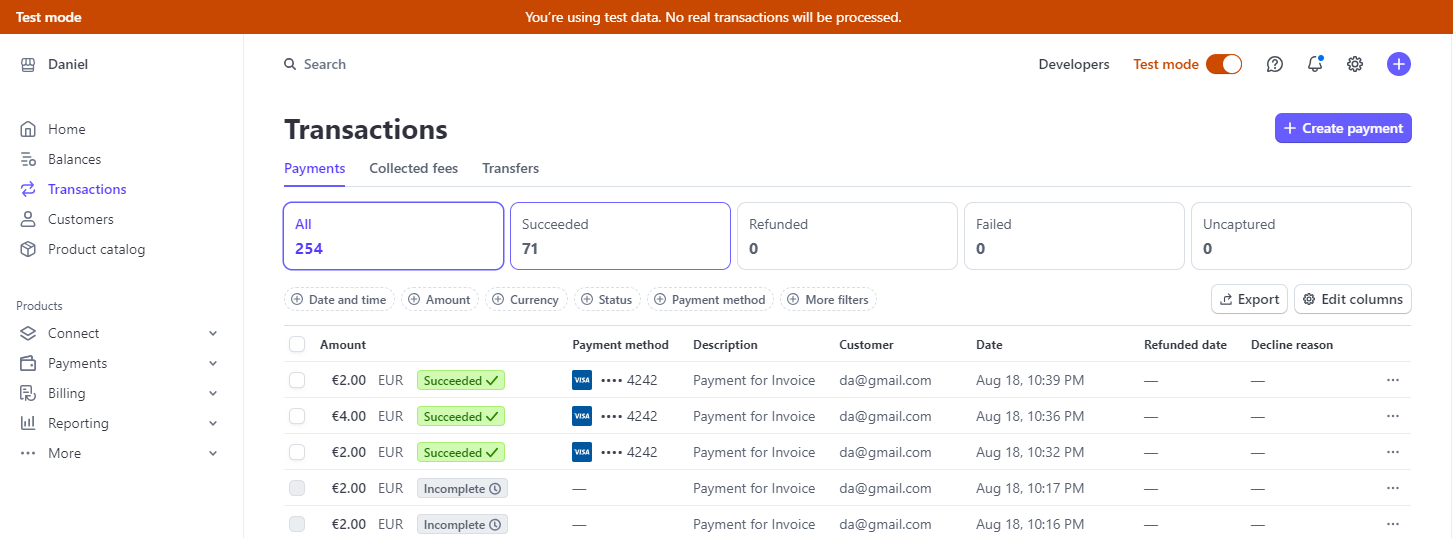Expand the Connect menu chevron
The height and width of the screenshot is (538, 1453).
(x=213, y=333)
